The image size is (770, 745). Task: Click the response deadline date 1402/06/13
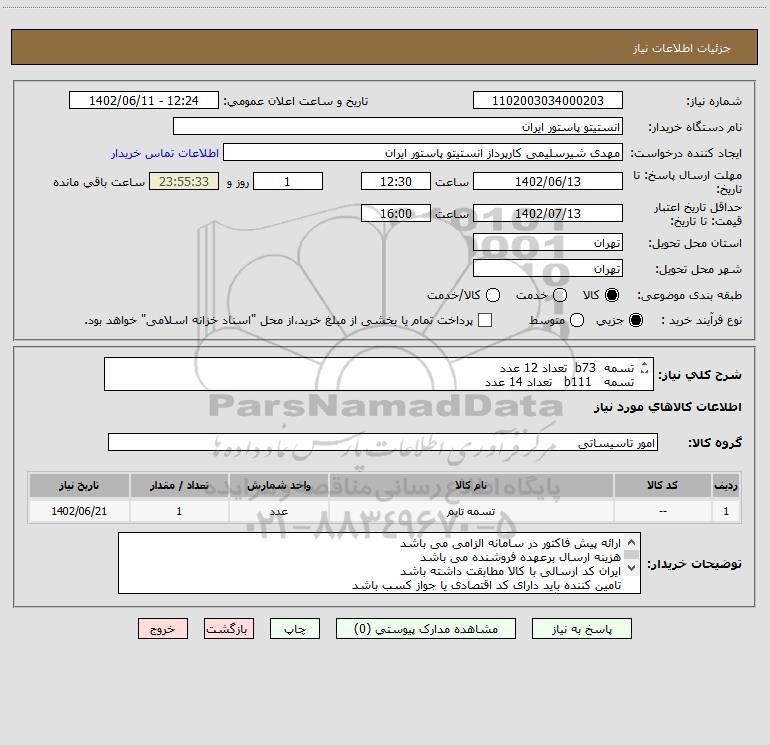click(548, 181)
